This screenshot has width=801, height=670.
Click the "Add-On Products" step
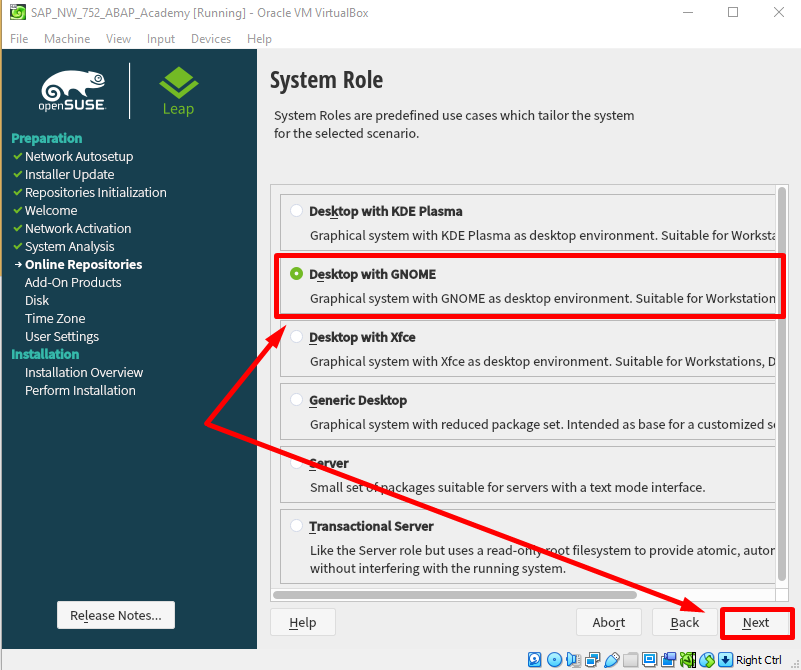(x=73, y=282)
